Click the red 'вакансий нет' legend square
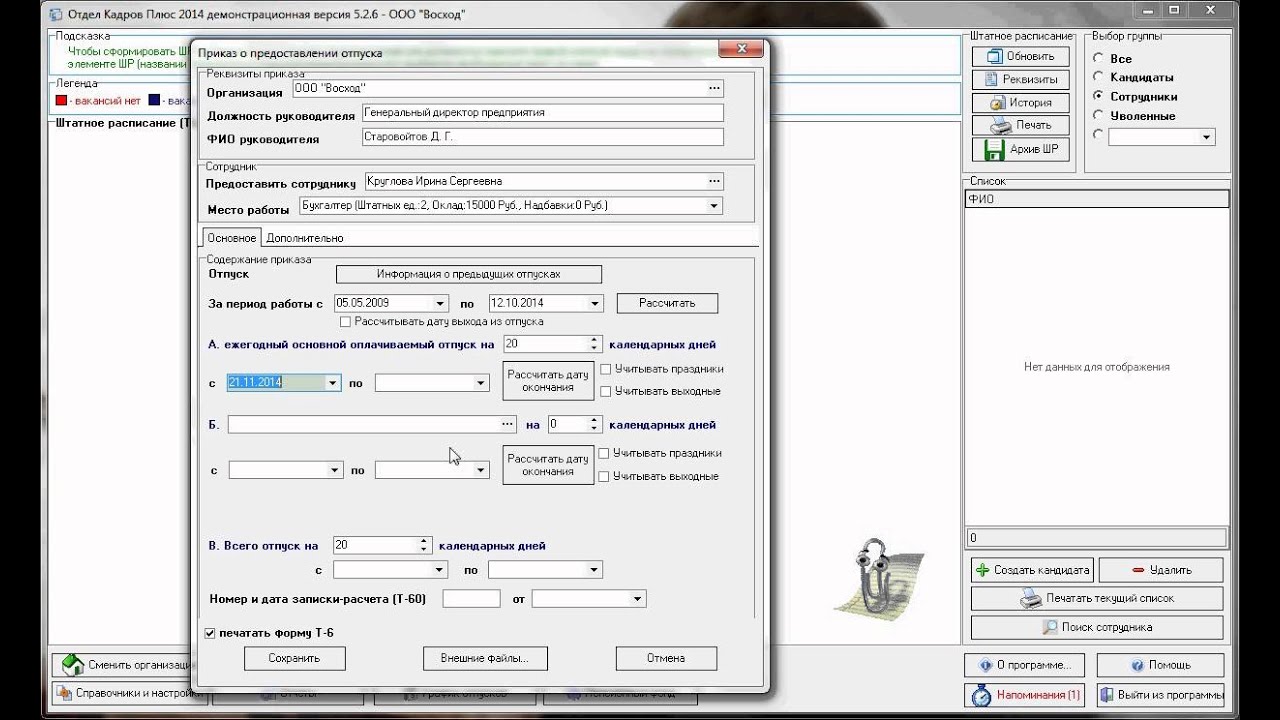This screenshot has height=720, width=1280. [x=61, y=101]
